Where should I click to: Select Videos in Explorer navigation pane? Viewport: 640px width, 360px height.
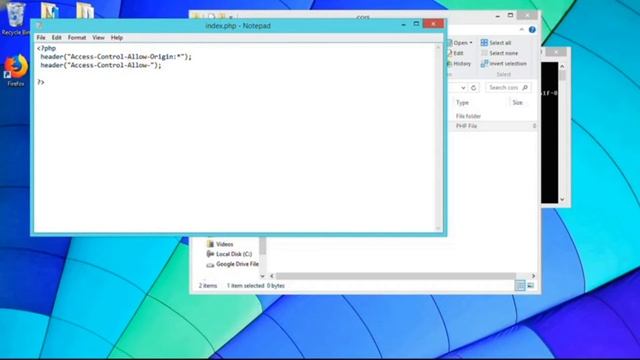[224, 244]
